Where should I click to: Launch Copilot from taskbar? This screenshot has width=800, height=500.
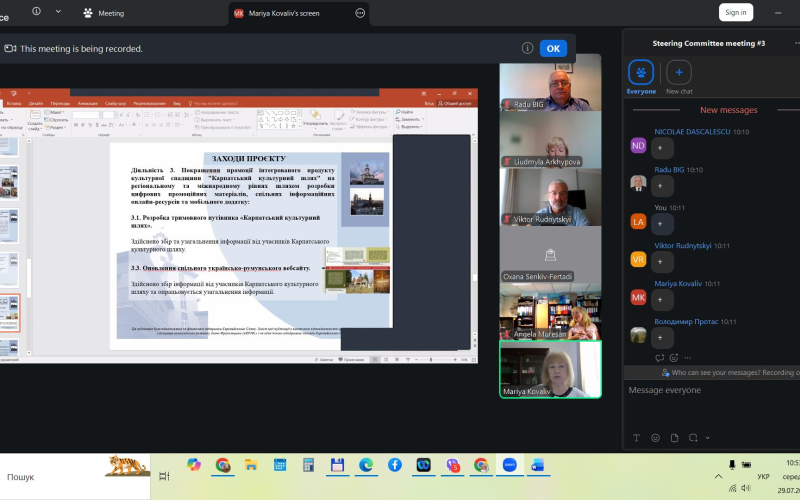point(194,465)
